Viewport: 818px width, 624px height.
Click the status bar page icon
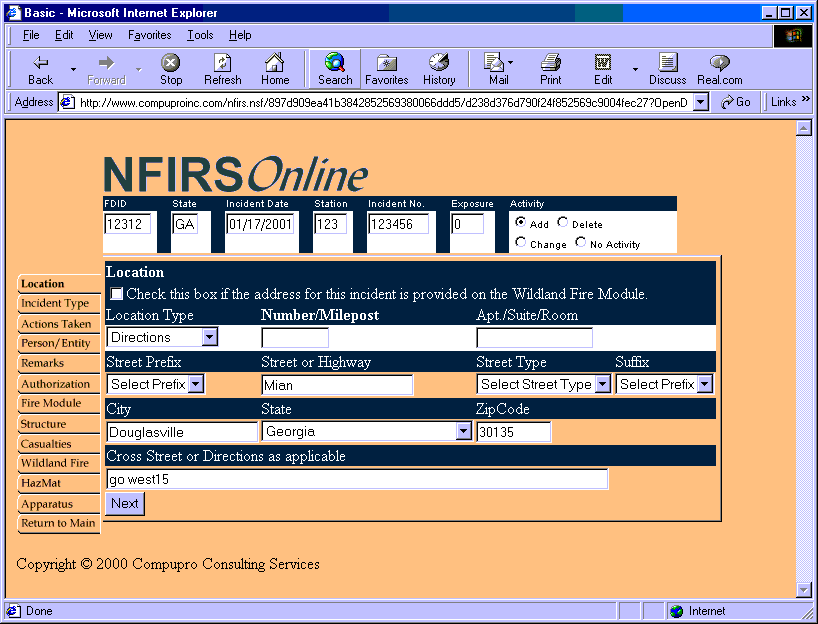click(14, 610)
